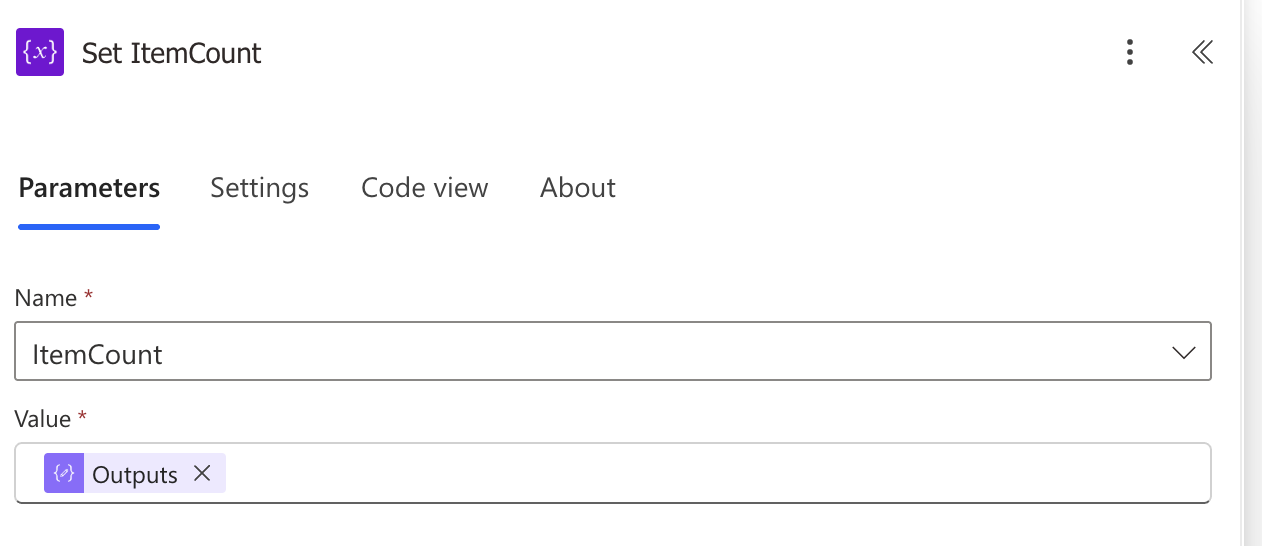Switch to the Parameters tab
Image resolution: width=1262 pixels, height=546 pixels.
[x=89, y=188]
